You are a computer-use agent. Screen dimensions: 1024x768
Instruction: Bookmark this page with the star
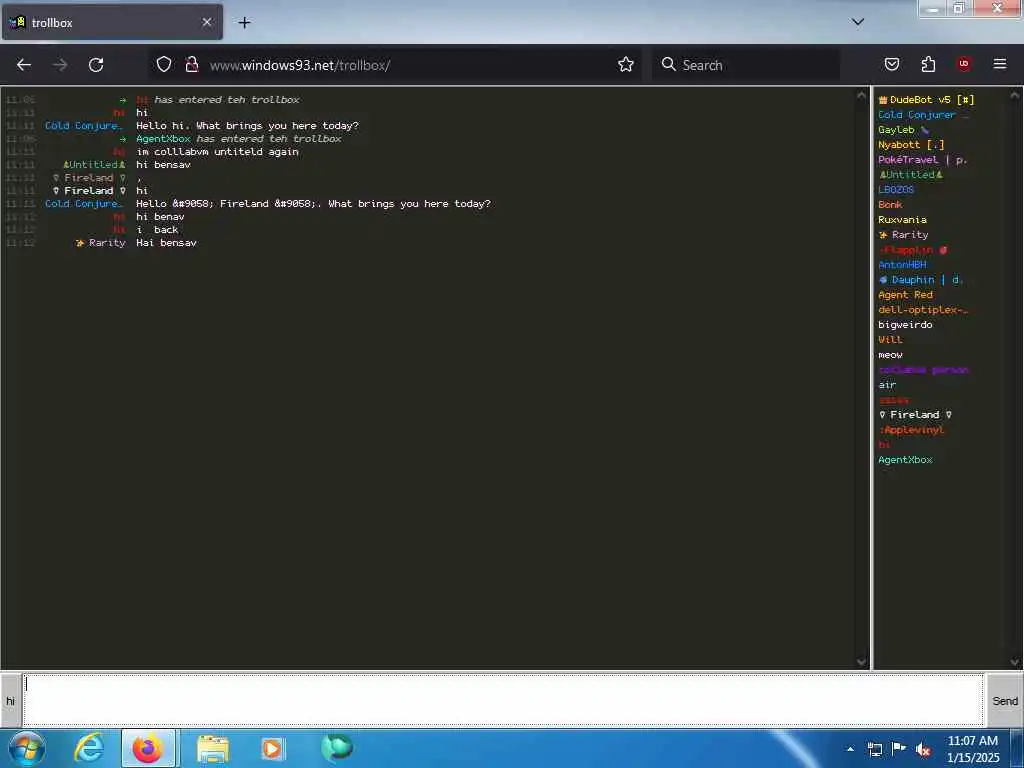pos(626,64)
